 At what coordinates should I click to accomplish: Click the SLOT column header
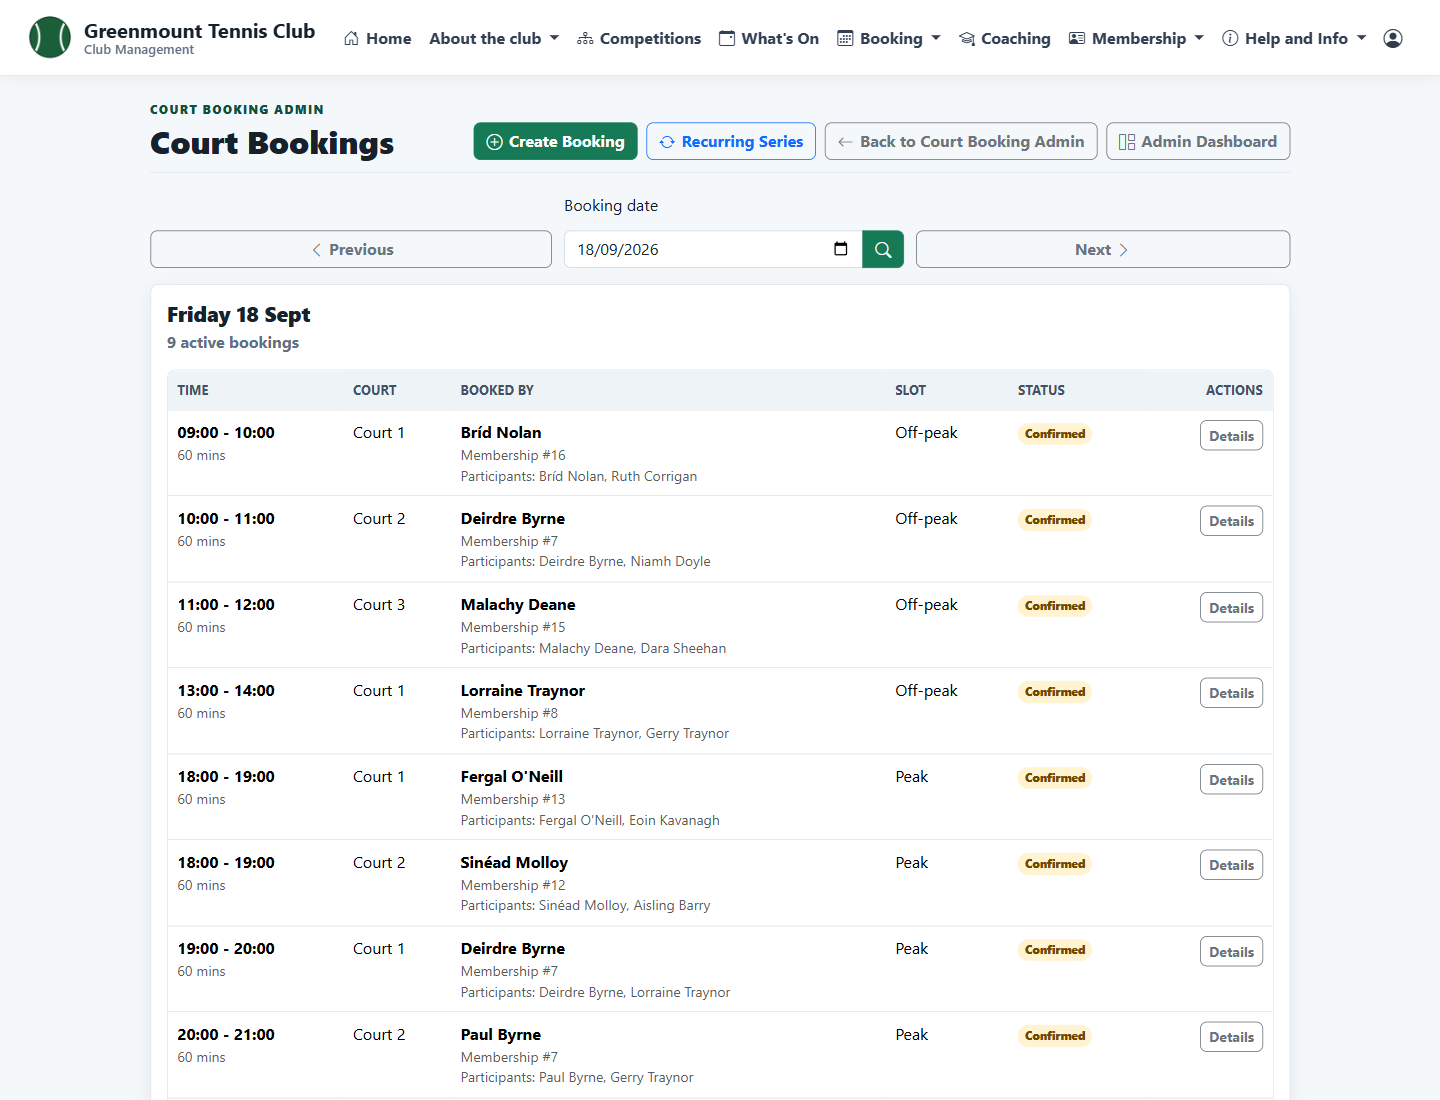pyautogui.click(x=910, y=390)
